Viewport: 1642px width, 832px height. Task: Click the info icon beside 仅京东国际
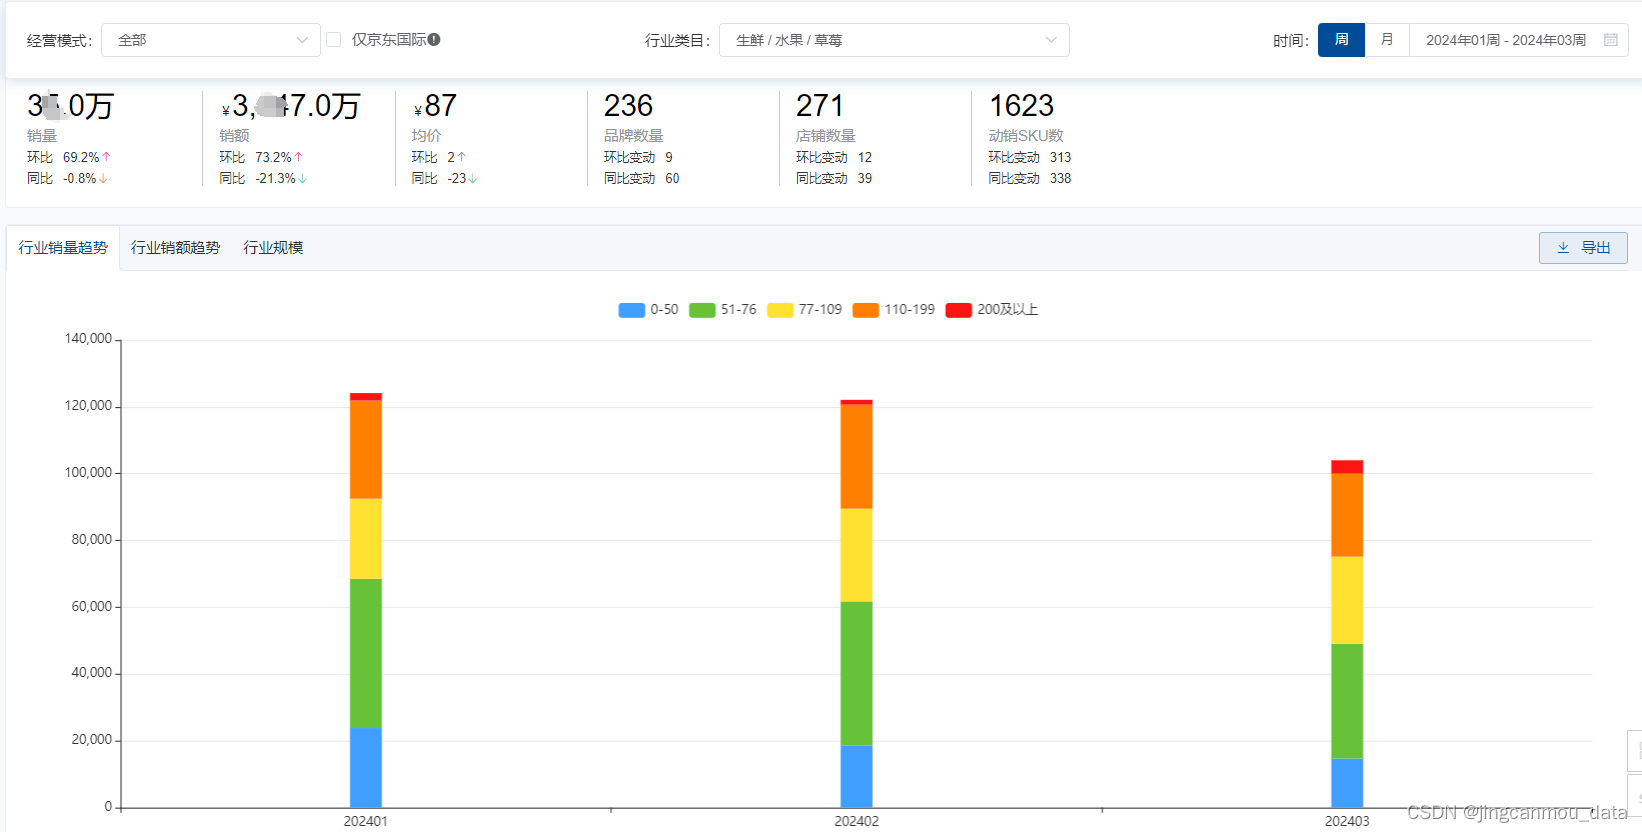coord(434,40)
